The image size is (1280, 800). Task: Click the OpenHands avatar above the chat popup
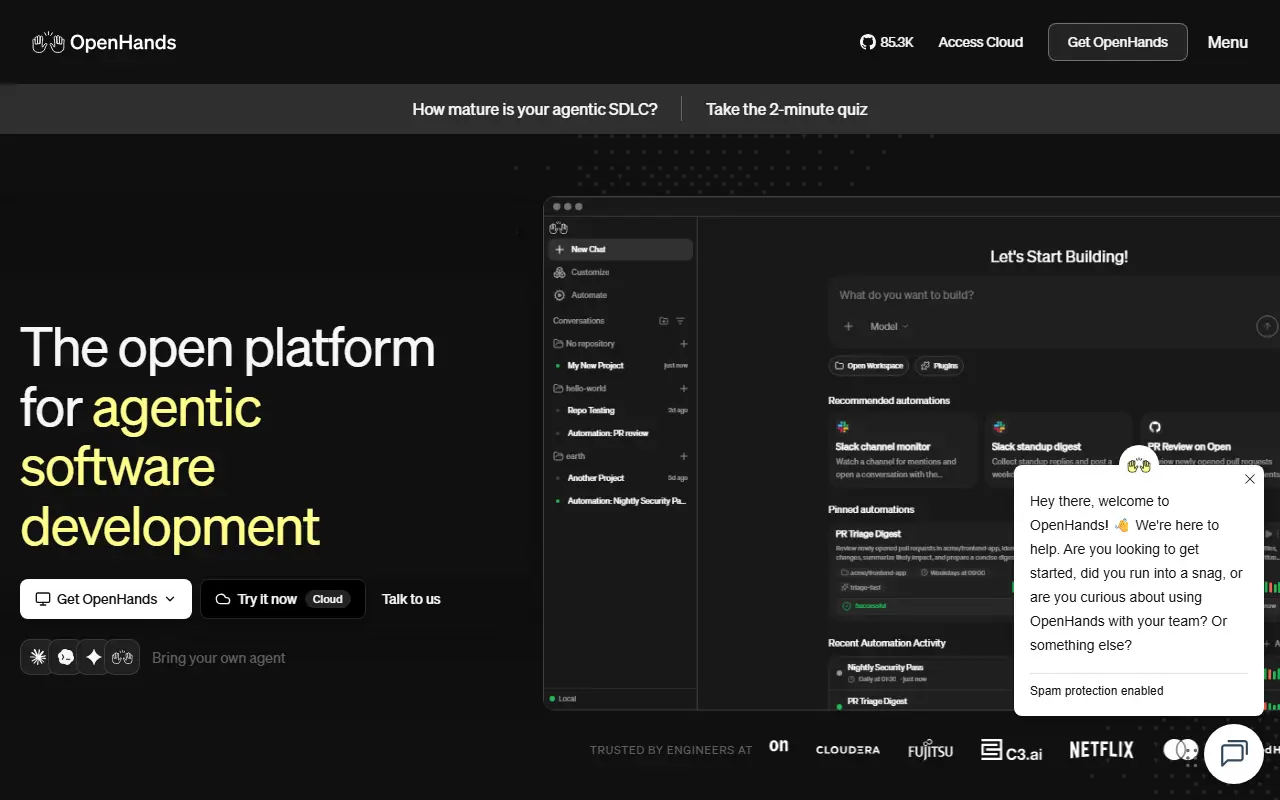point(1139,465)
